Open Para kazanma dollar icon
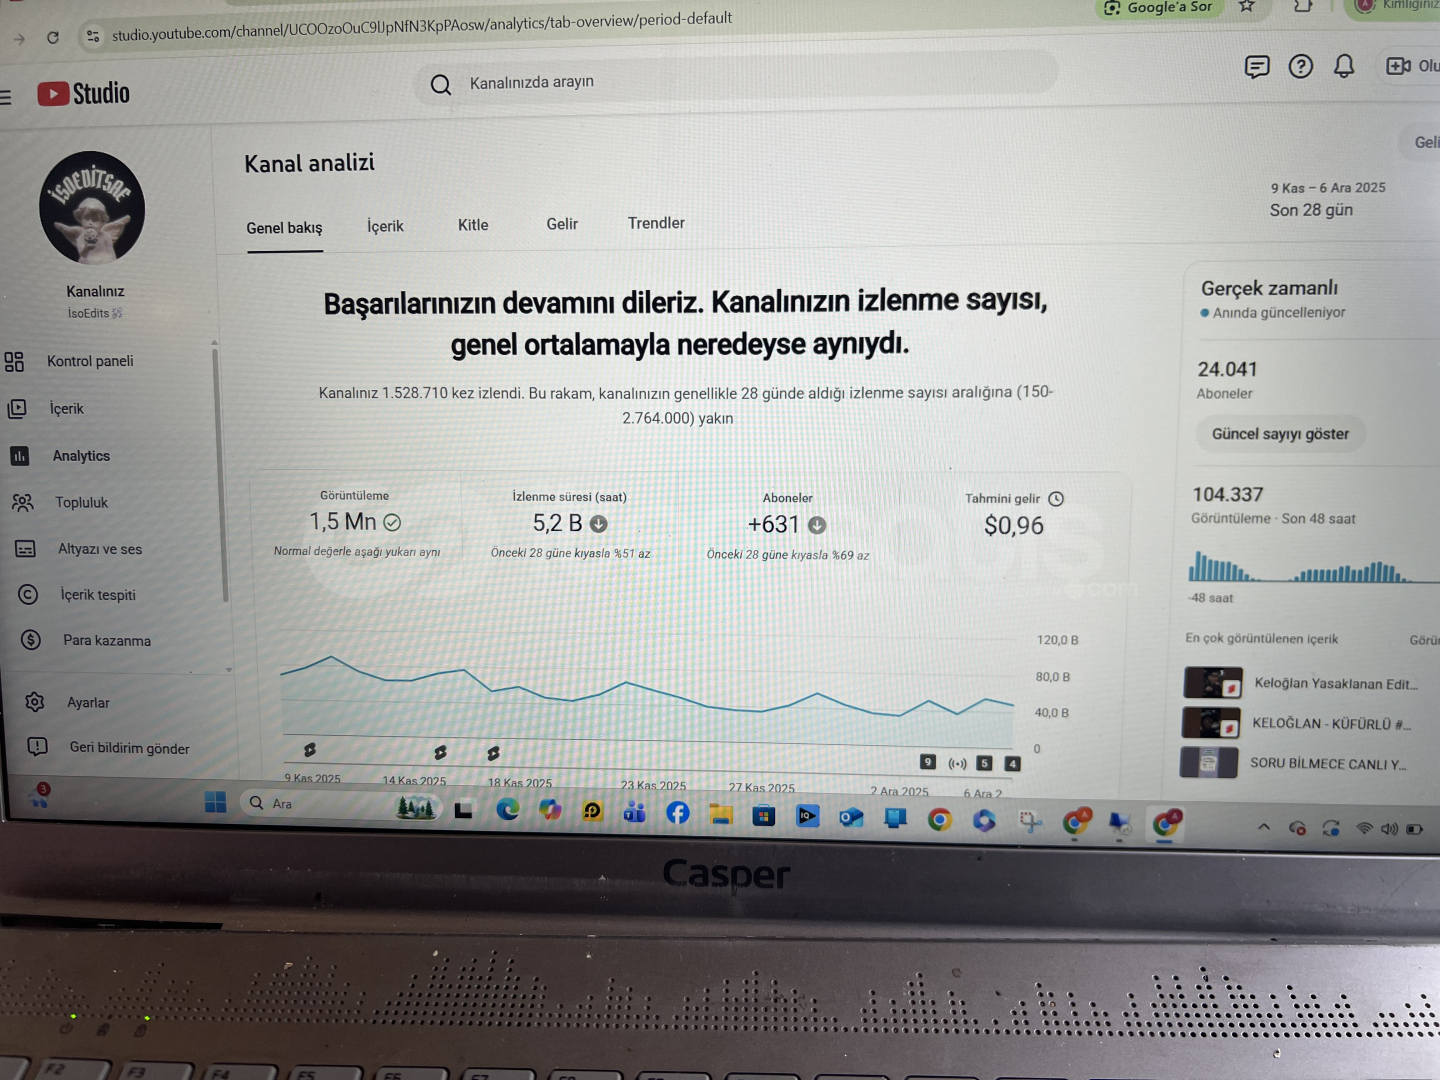The height and width of the screenshot is (1080, 1440). (31, 640)
